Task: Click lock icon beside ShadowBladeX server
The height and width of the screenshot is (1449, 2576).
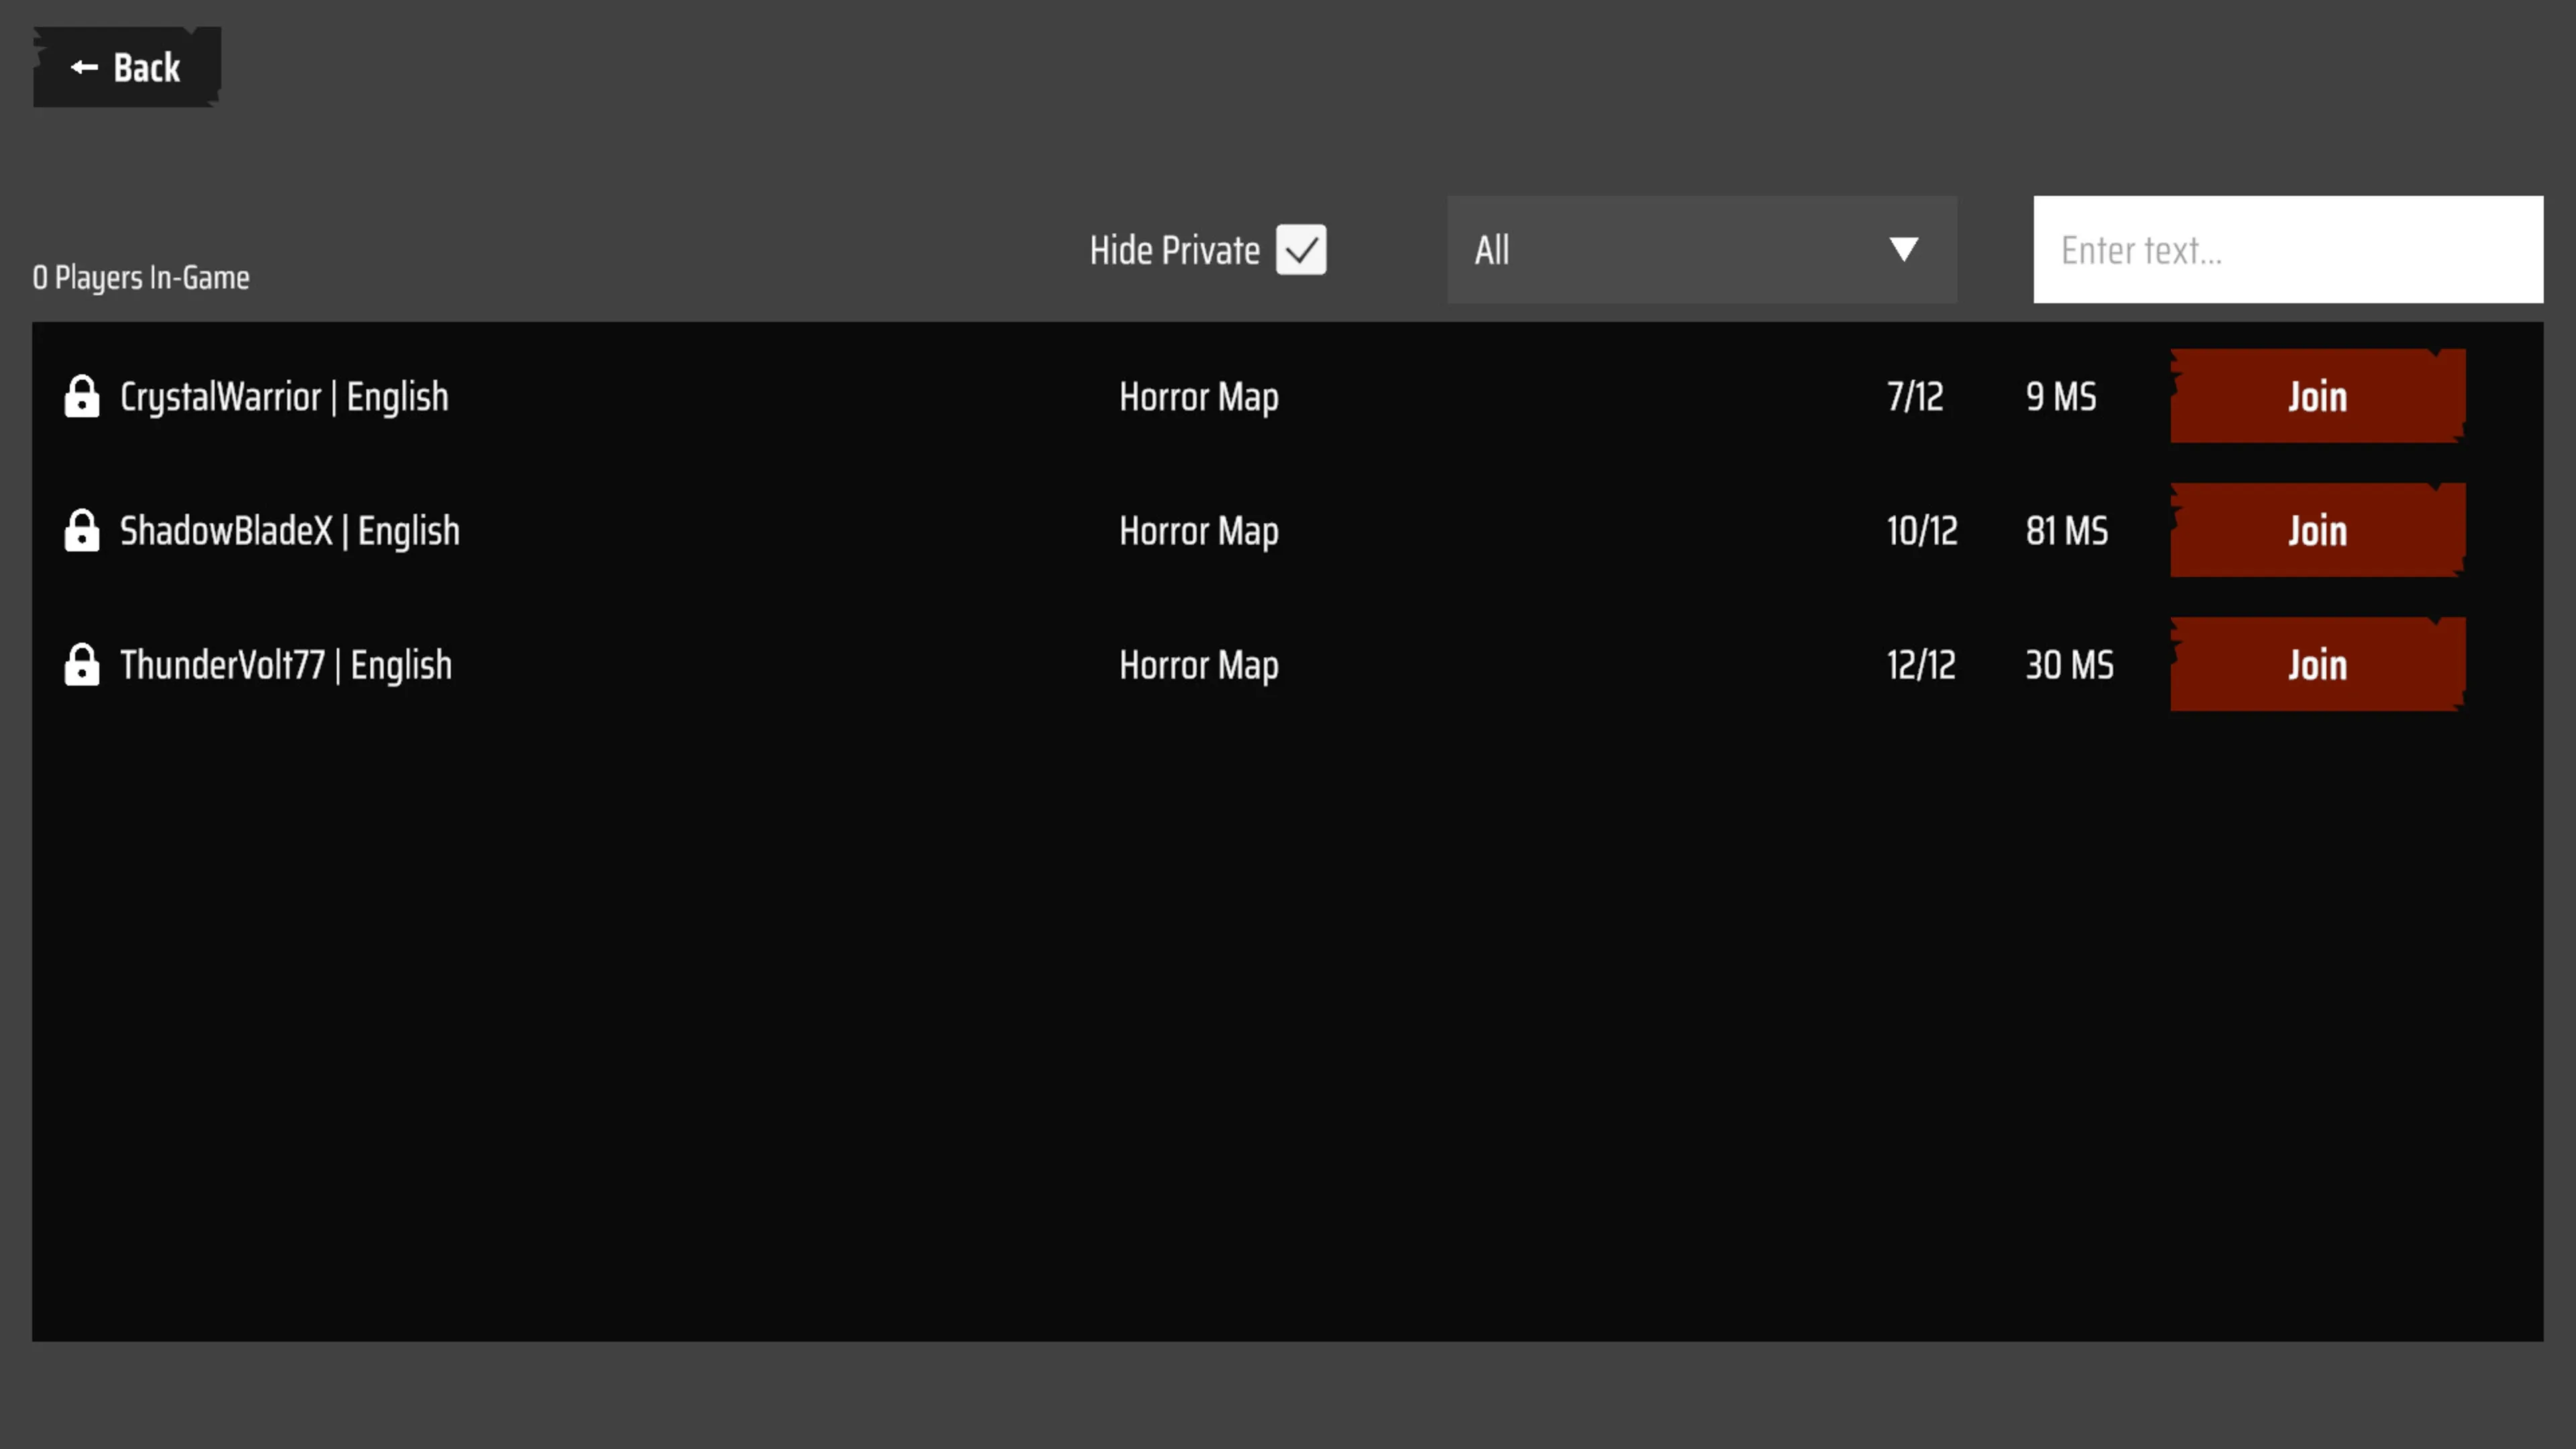Action: point(82,531)
